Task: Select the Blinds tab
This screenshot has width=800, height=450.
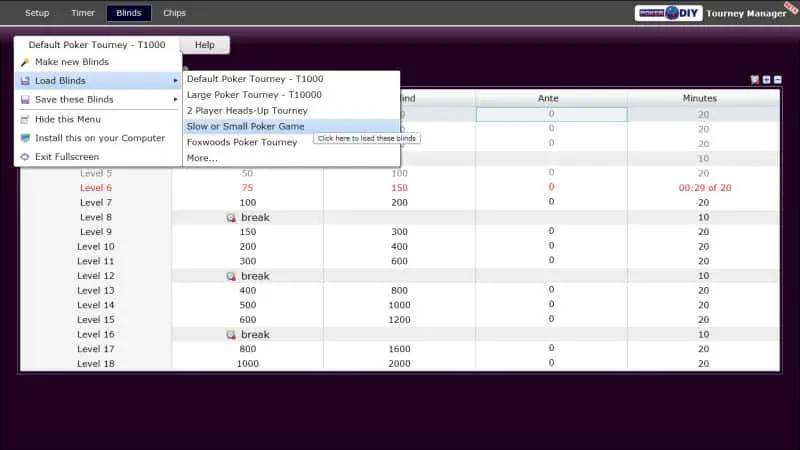Action: 129,13
